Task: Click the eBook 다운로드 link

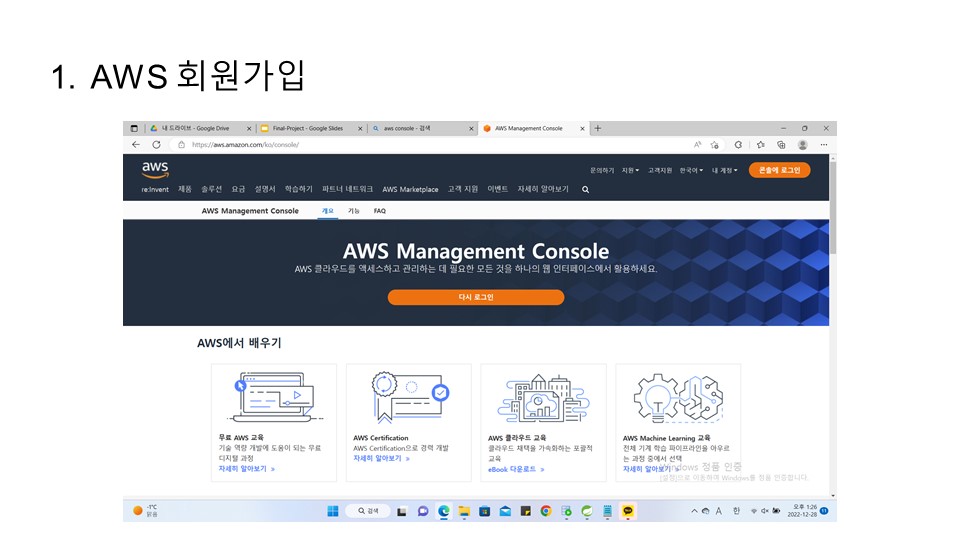Action: [x=516, y=470]
